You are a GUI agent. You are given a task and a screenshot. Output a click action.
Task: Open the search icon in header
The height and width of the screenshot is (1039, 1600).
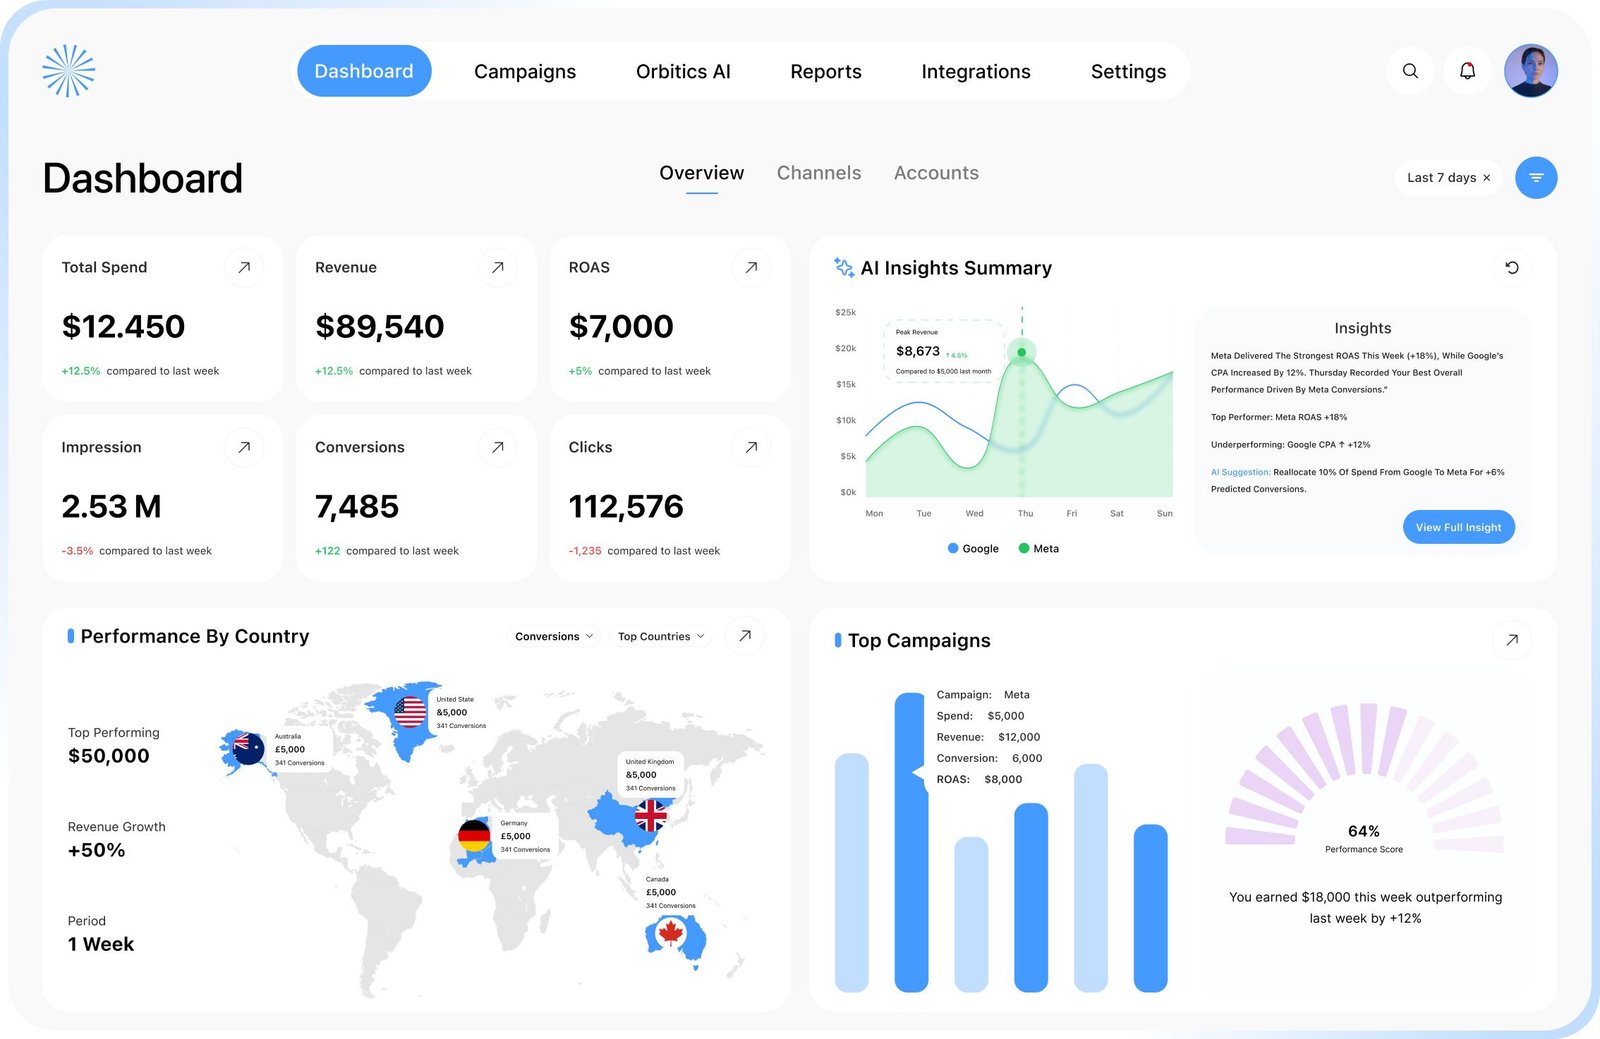[x=1410, y=71]
